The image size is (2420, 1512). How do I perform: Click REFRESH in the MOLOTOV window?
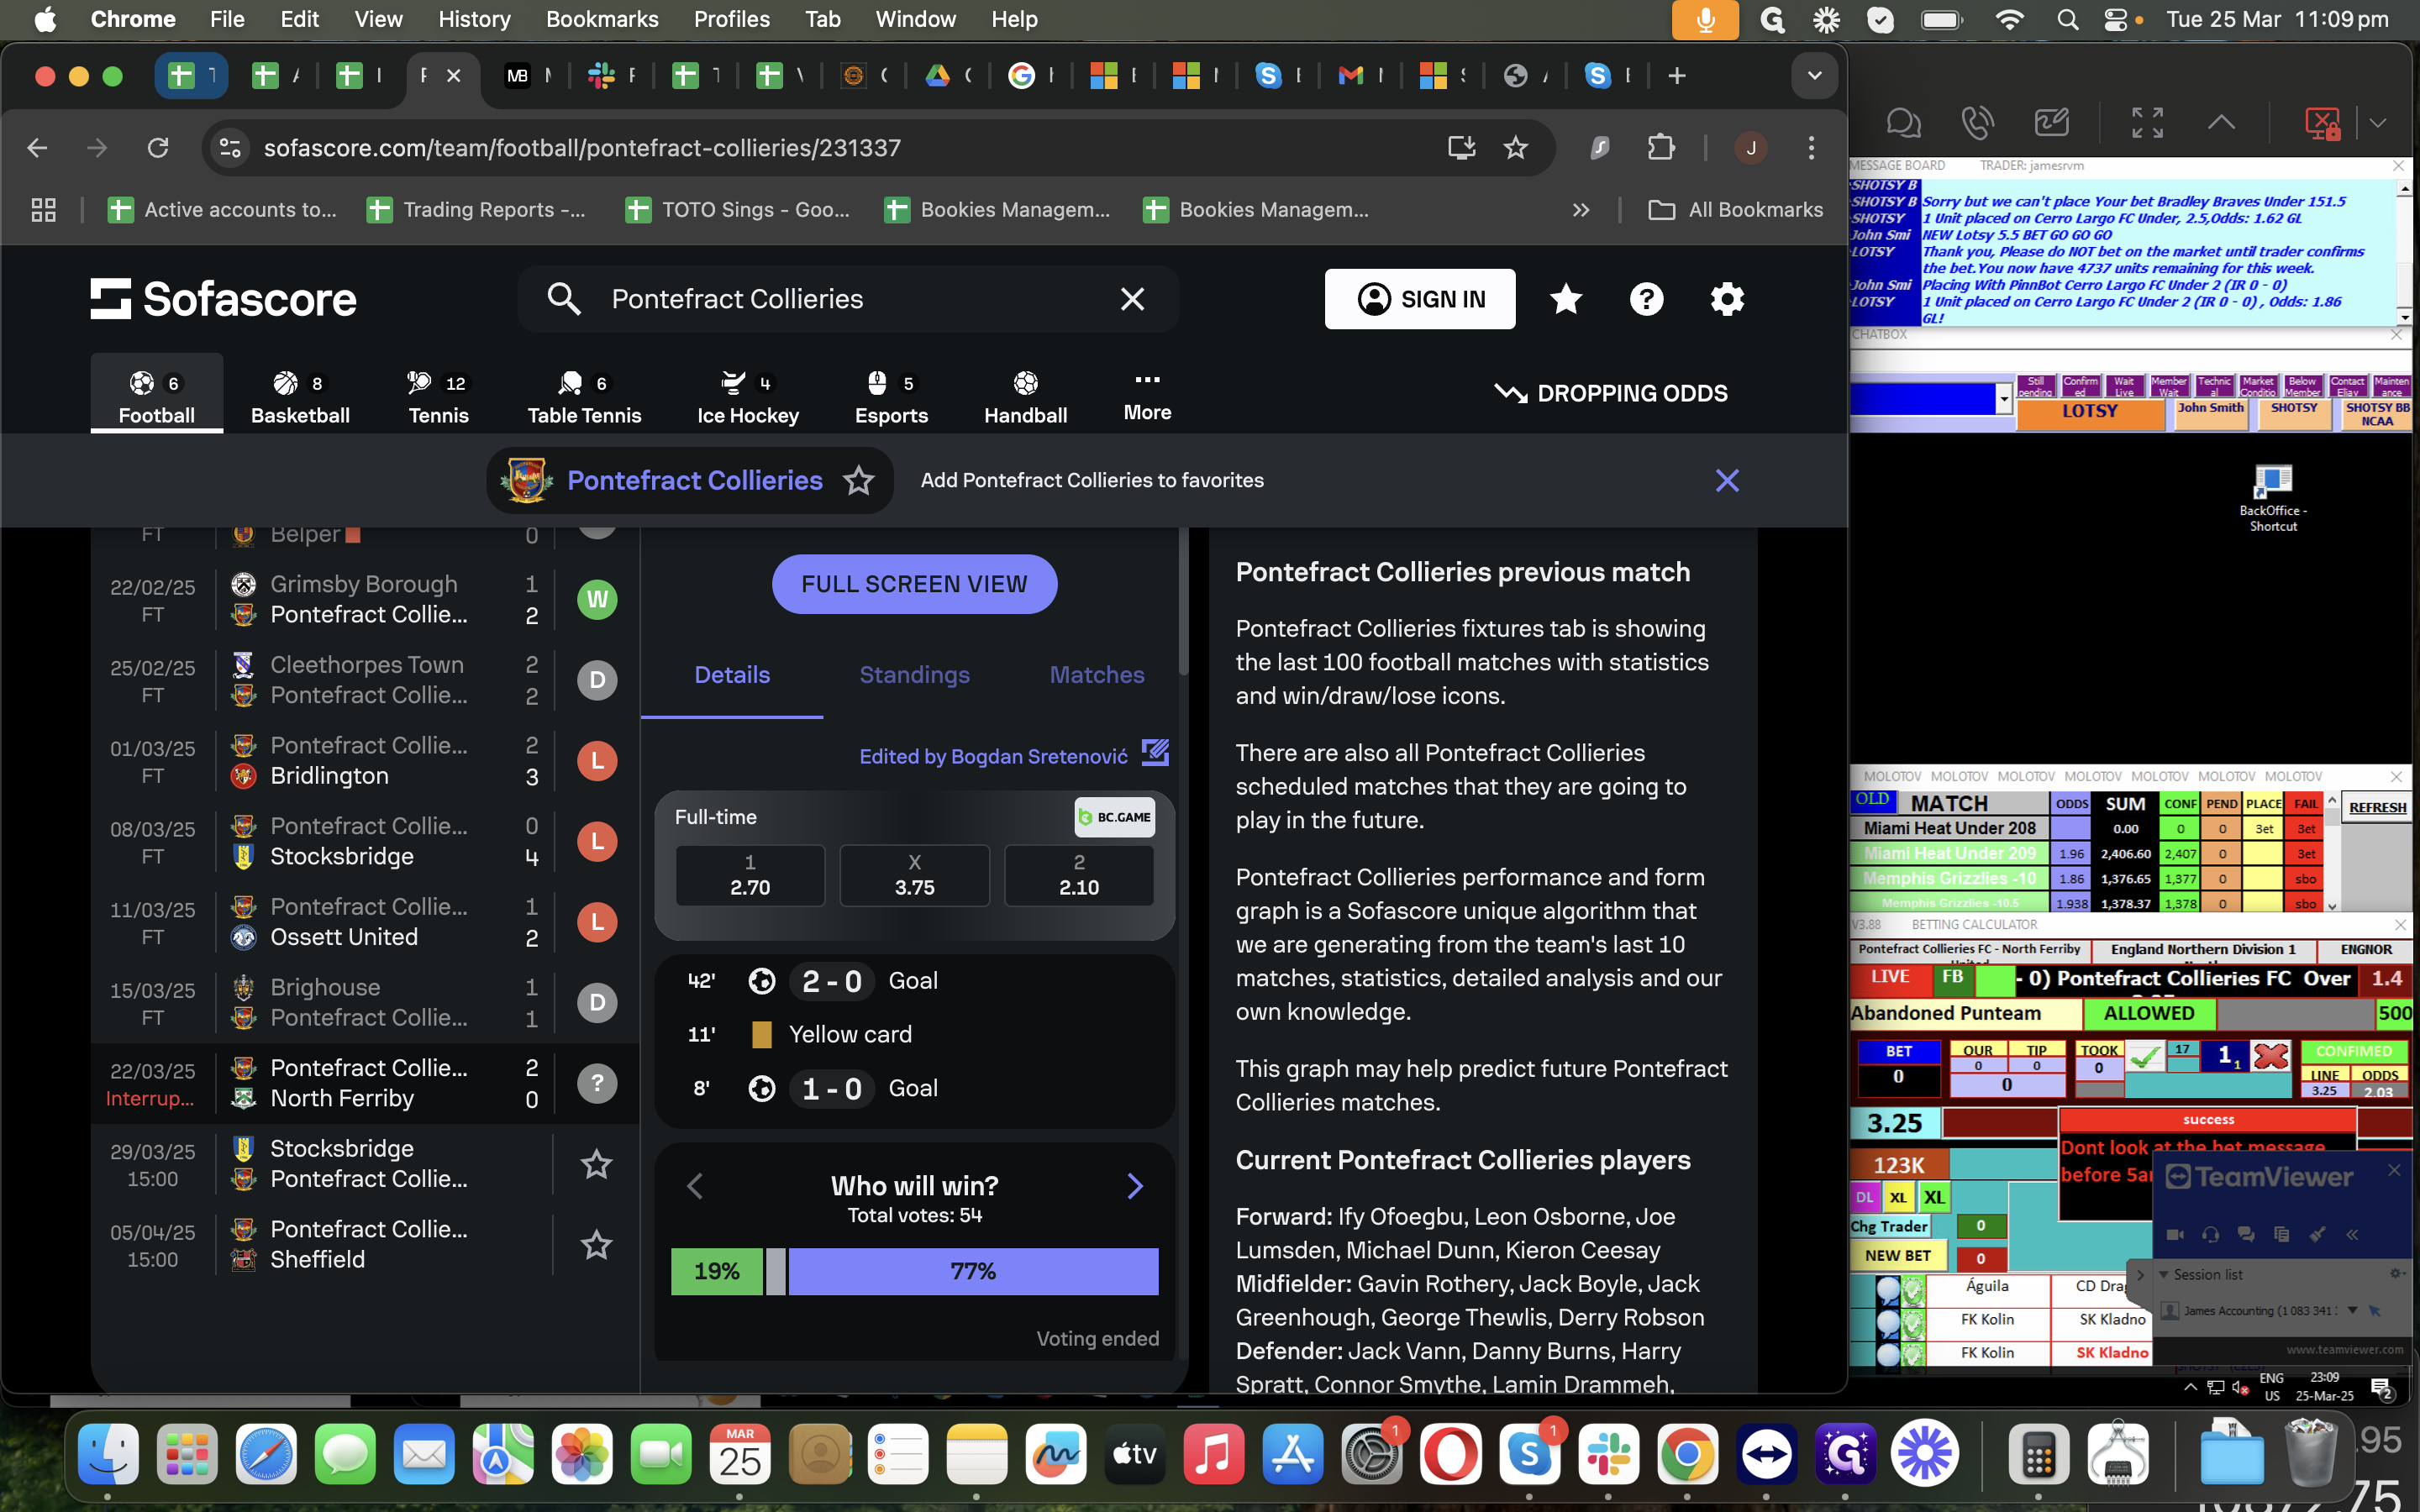[x=2377, y=807]
